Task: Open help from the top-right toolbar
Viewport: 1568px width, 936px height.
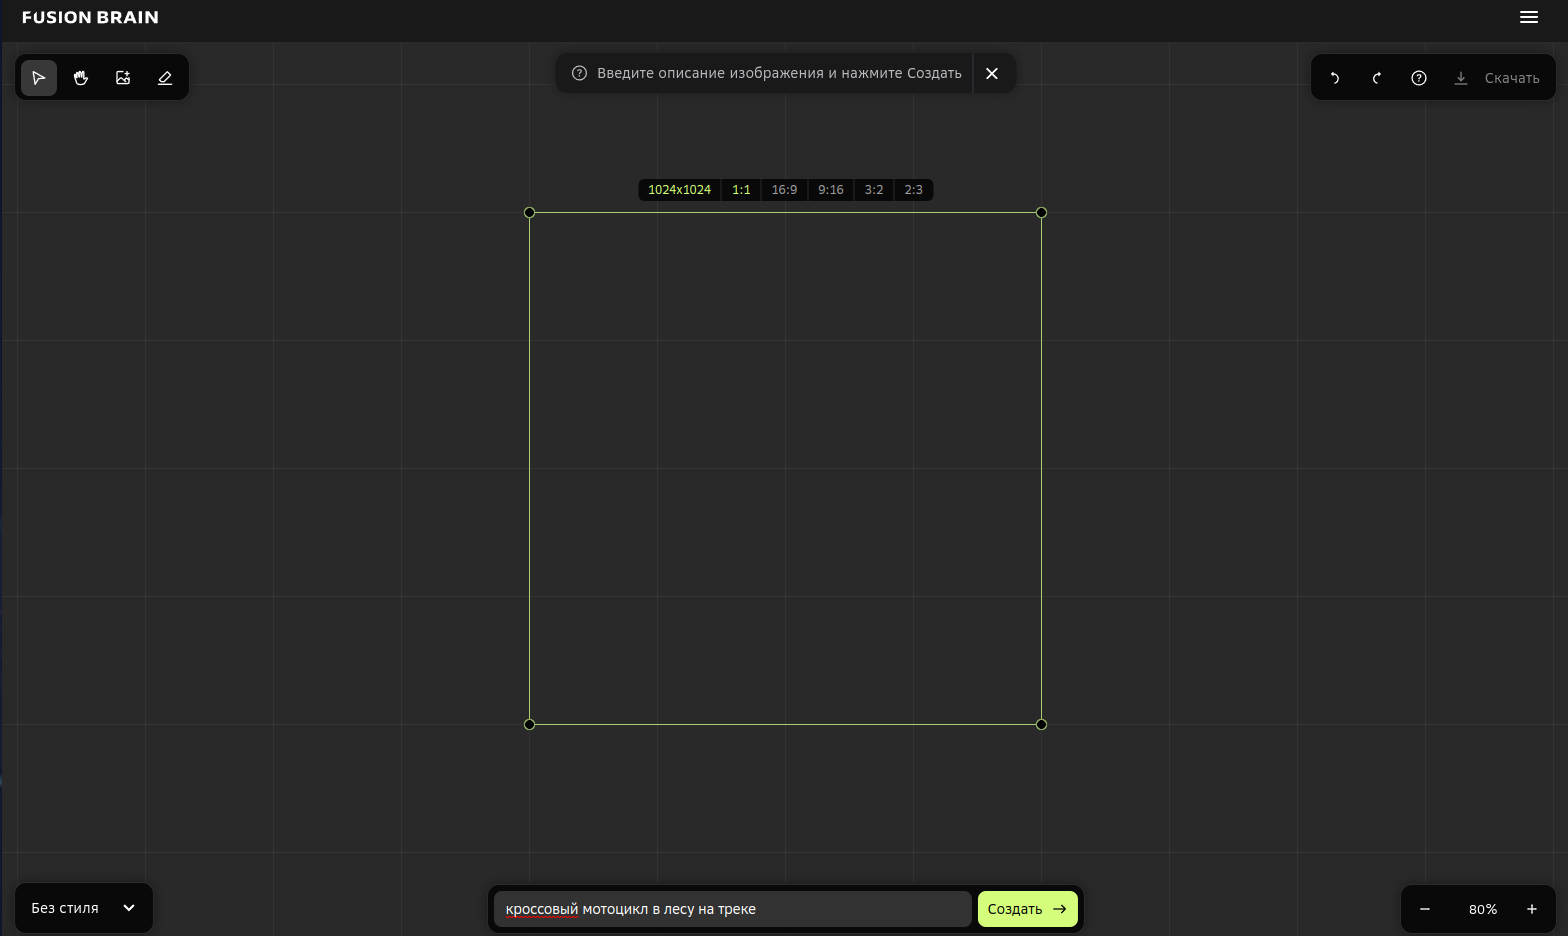Action: 1418,78
